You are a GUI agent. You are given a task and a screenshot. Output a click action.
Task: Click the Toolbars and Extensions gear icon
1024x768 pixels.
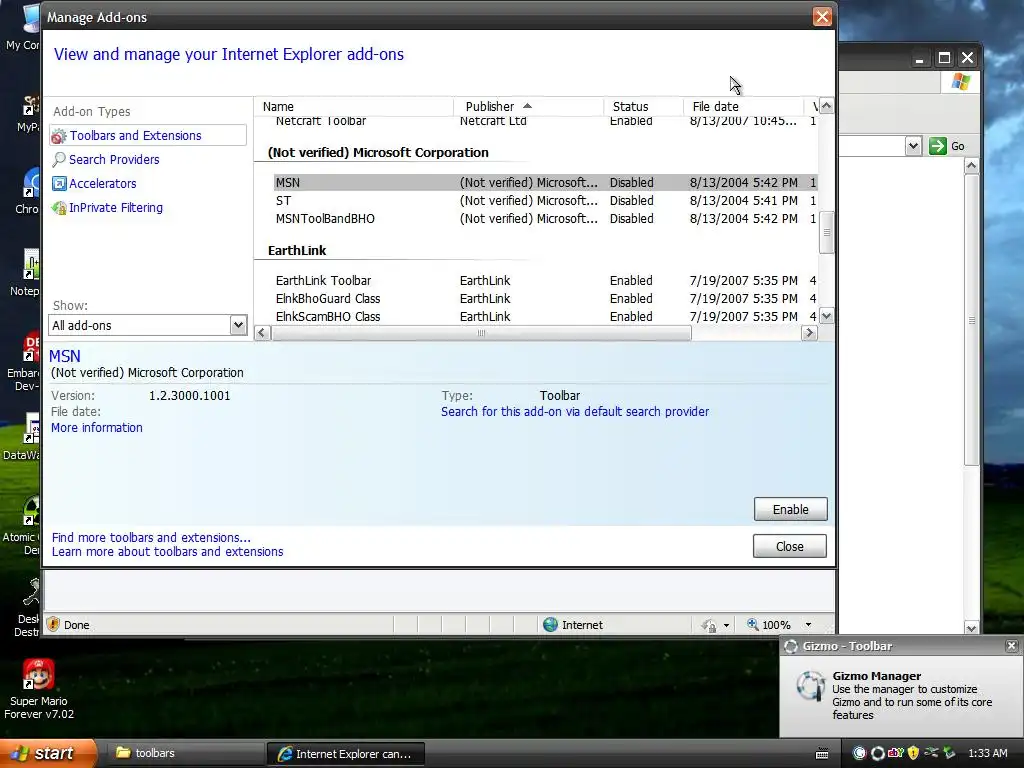coord(59,136)
